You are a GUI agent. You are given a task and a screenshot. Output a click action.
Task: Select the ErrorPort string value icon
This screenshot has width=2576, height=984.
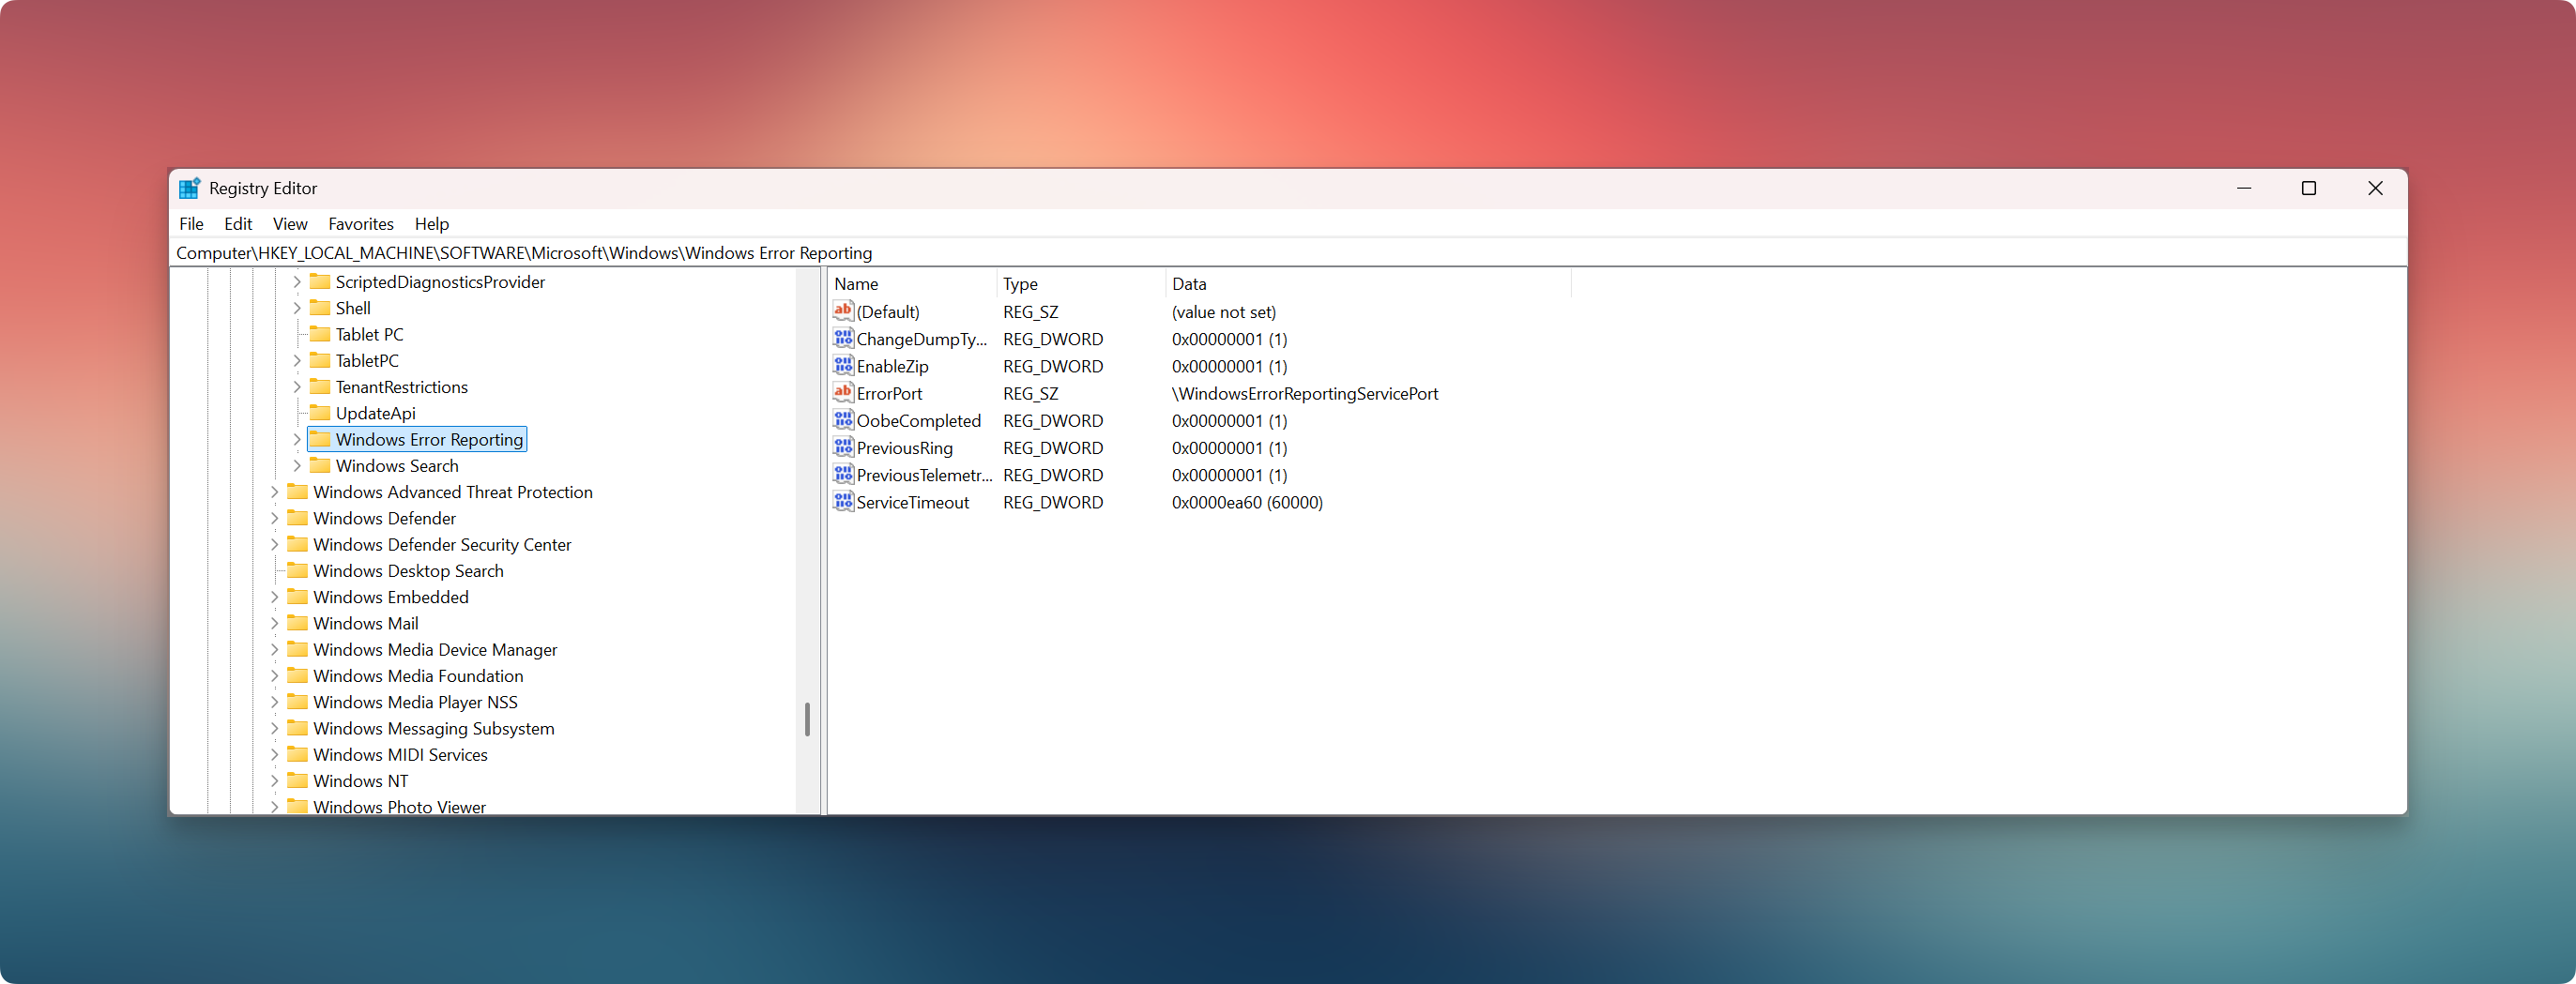(x=843, y=392)
